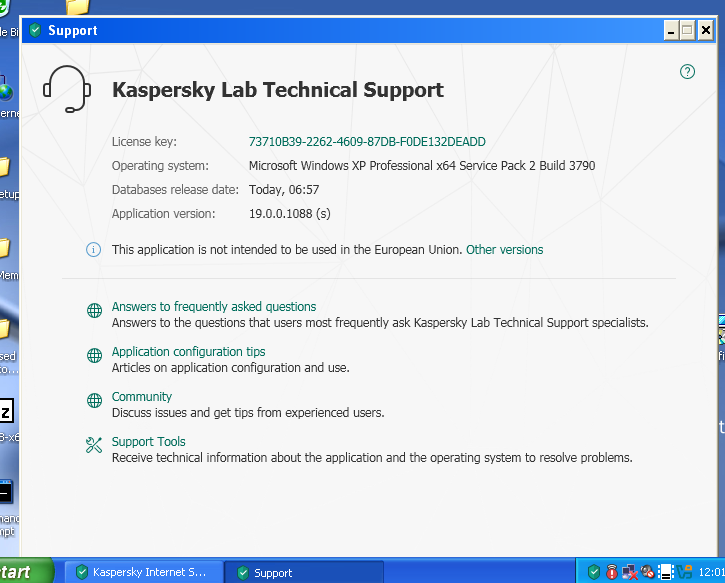Image resolution: width=725 pixels, height=583 pixels.
Task: Click the info icon next to the European Union notice
Action: coord(93,250)
